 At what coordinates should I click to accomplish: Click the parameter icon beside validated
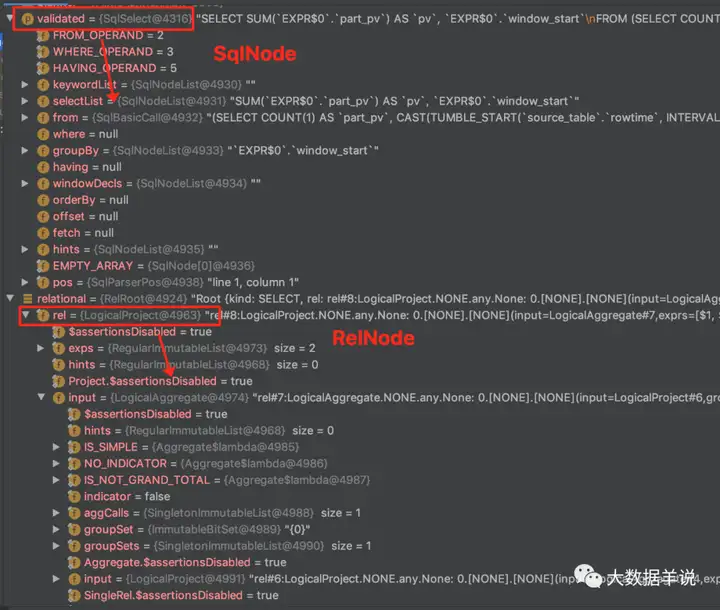tap(28, 19)
